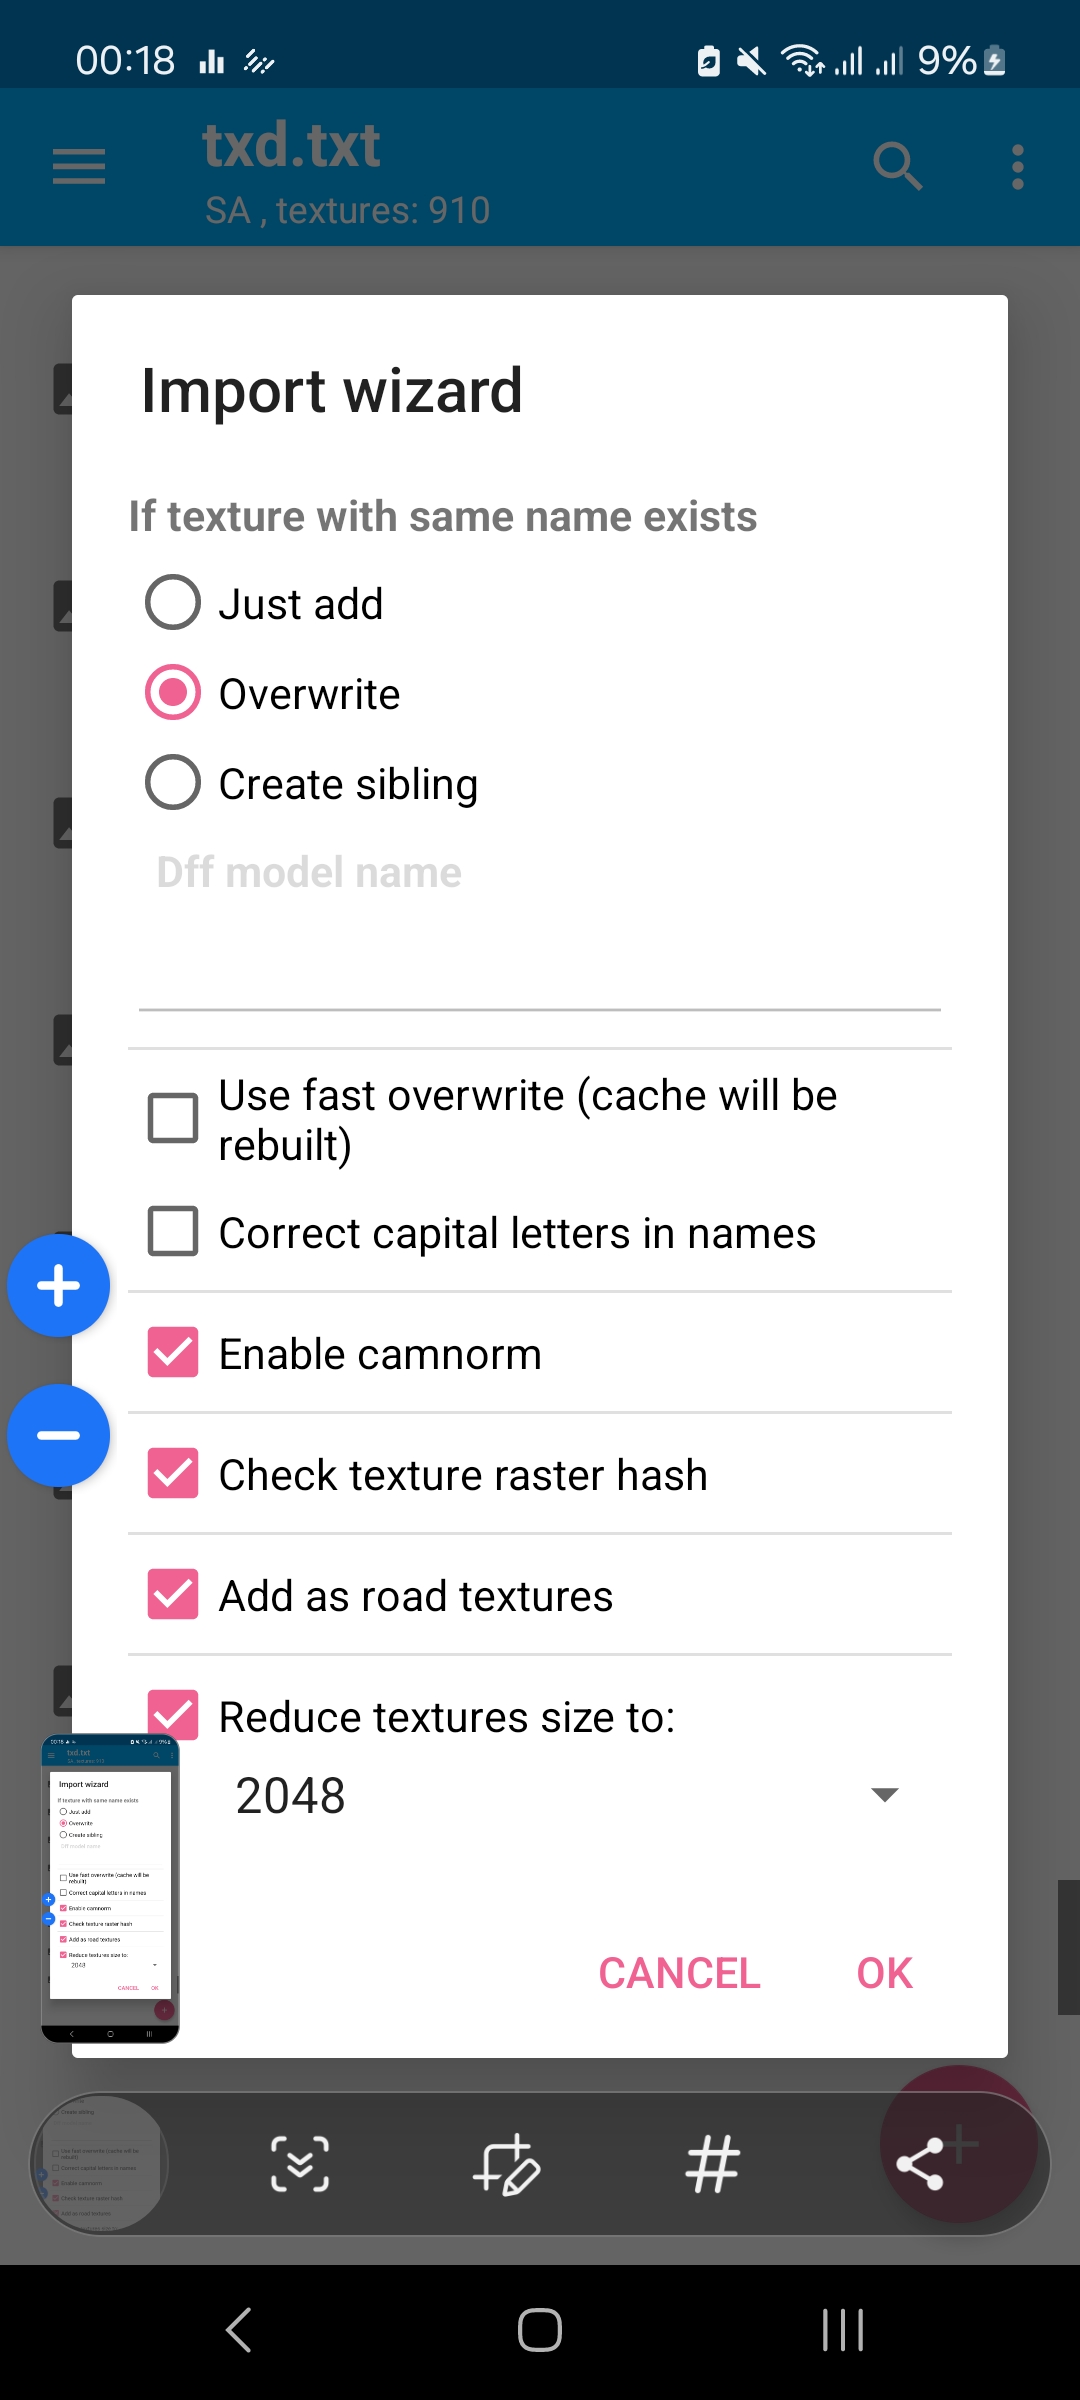Tap the share screenshot icon
1080x2400 pixels.
click(920, 2164)
